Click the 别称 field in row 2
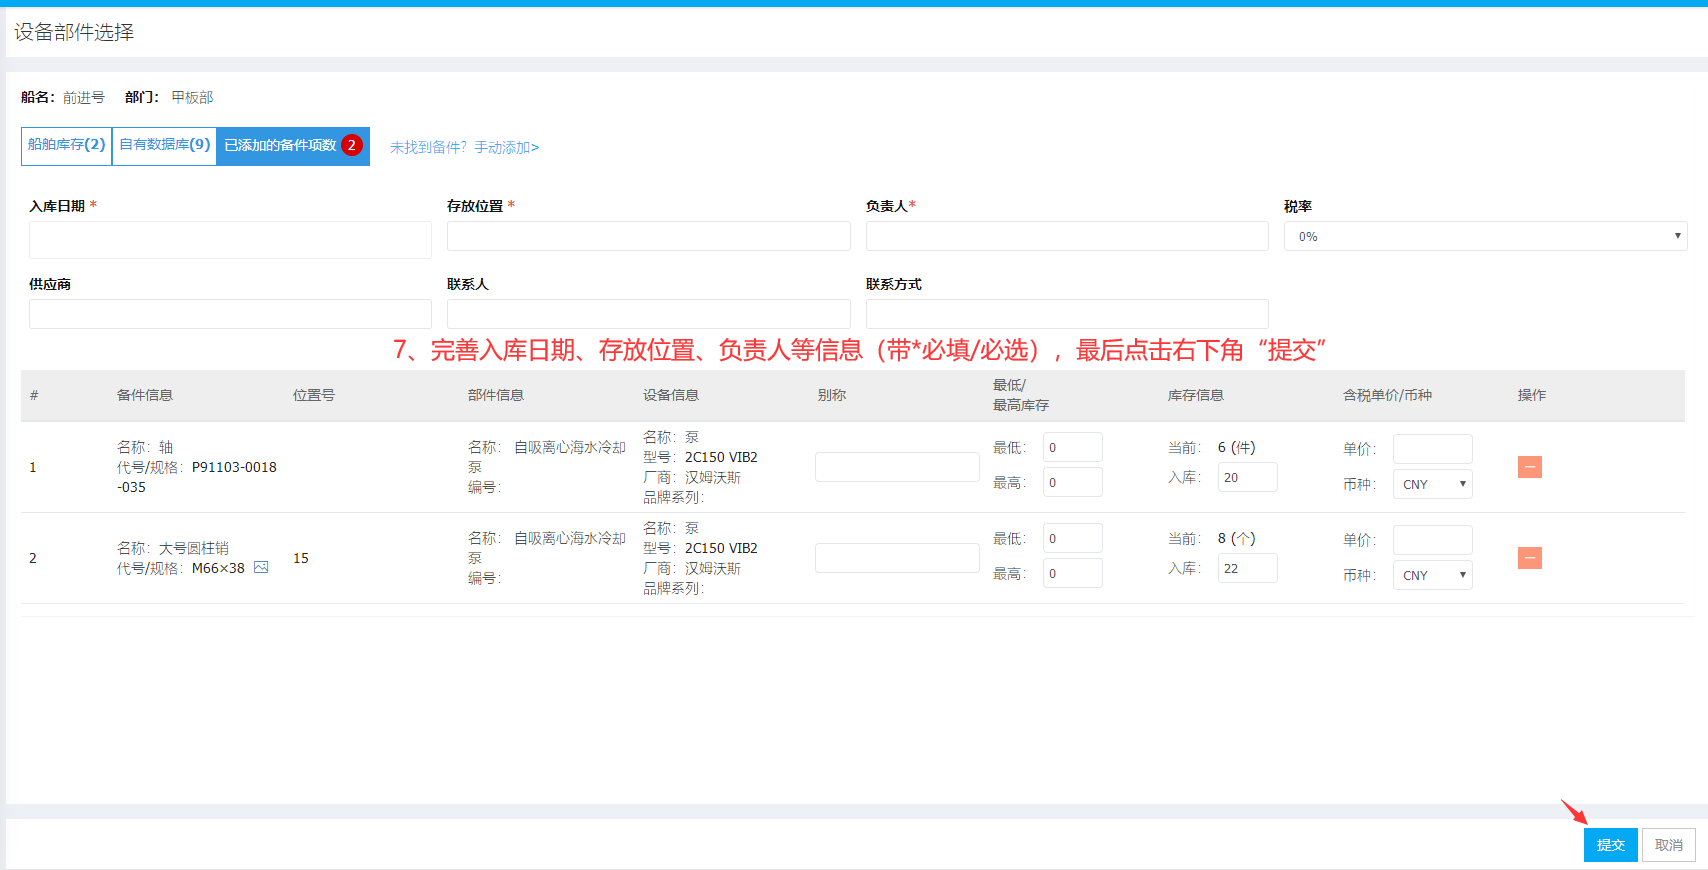1708x870 pixels. pos(897,558)
